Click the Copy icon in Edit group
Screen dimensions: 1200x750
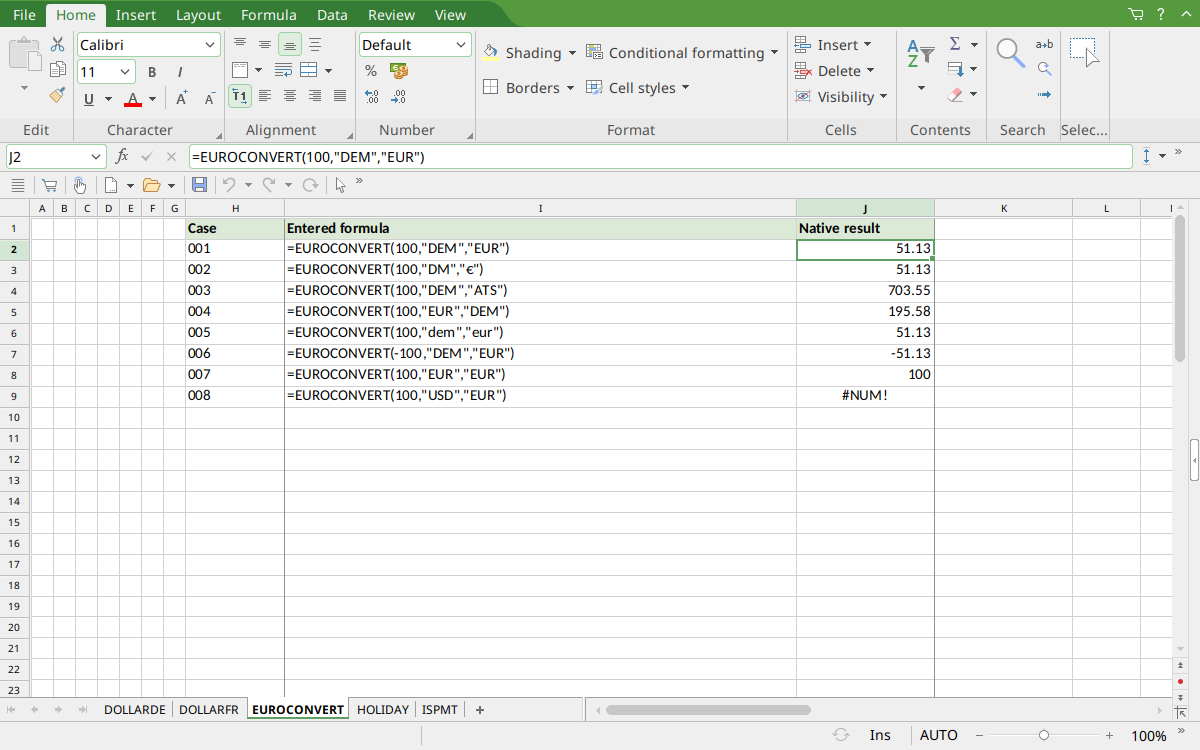pyautogui.click(x=58, y=70)
